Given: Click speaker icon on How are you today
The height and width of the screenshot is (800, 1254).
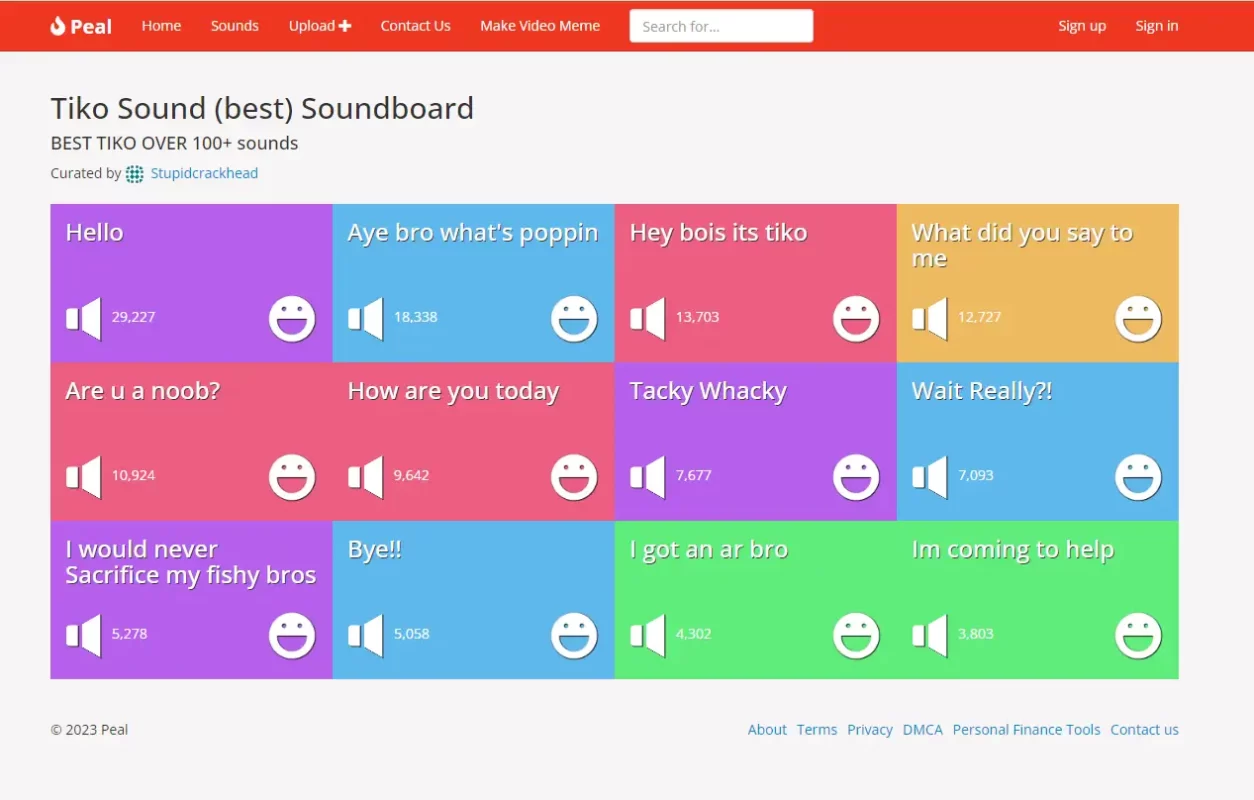Looking at the screenshot, I should pos(365,477).
